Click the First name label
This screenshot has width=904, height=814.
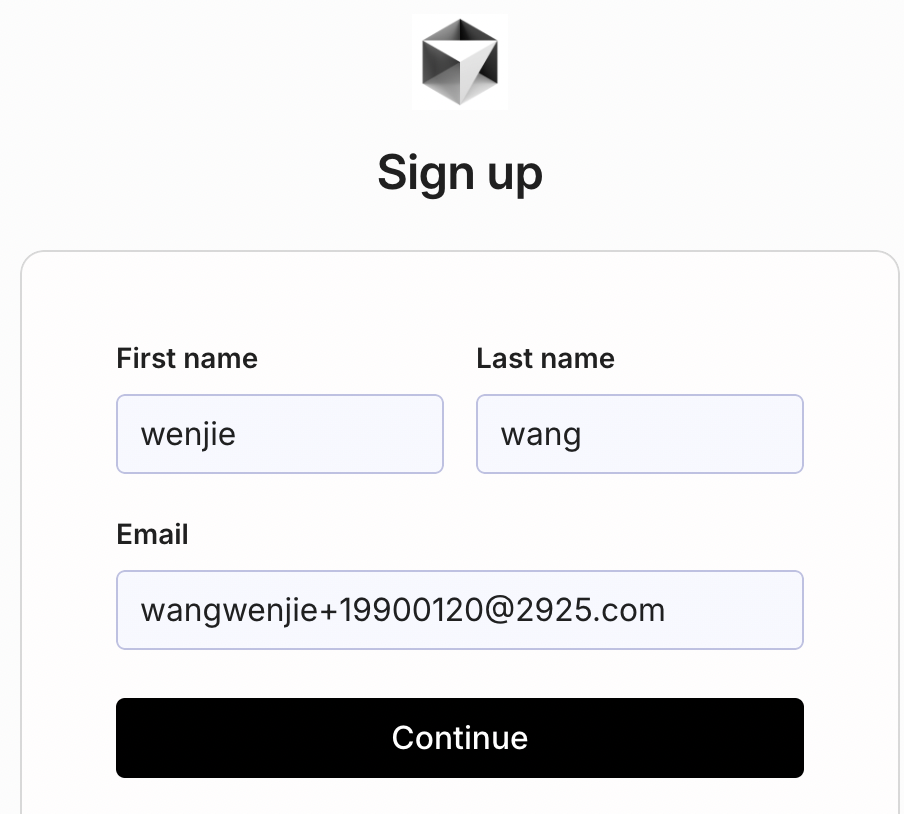(187, 359)
